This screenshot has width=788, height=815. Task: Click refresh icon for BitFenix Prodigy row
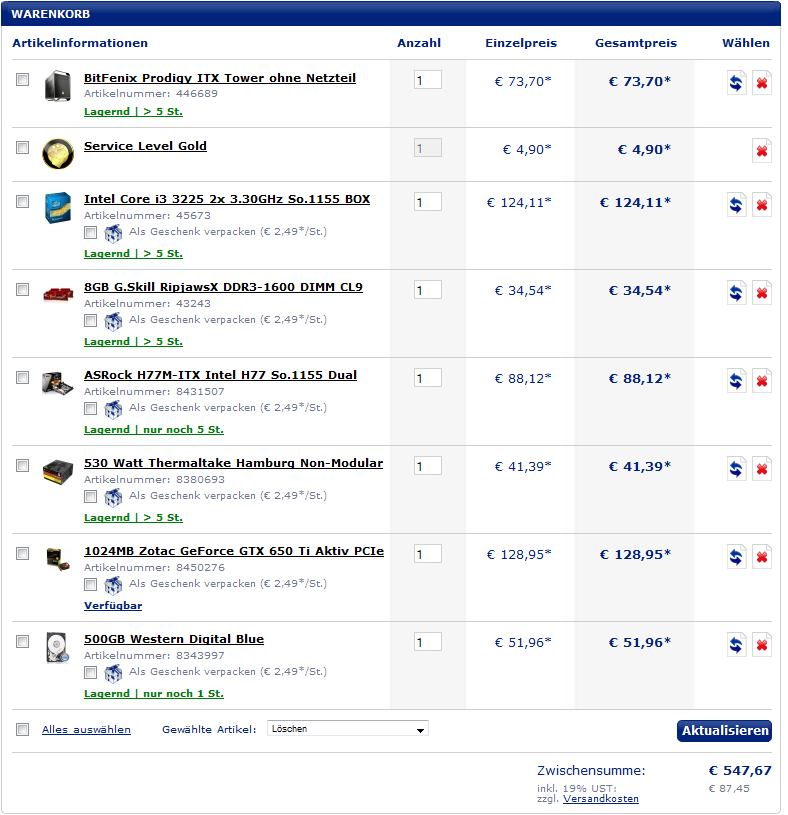tap(736, 83)
